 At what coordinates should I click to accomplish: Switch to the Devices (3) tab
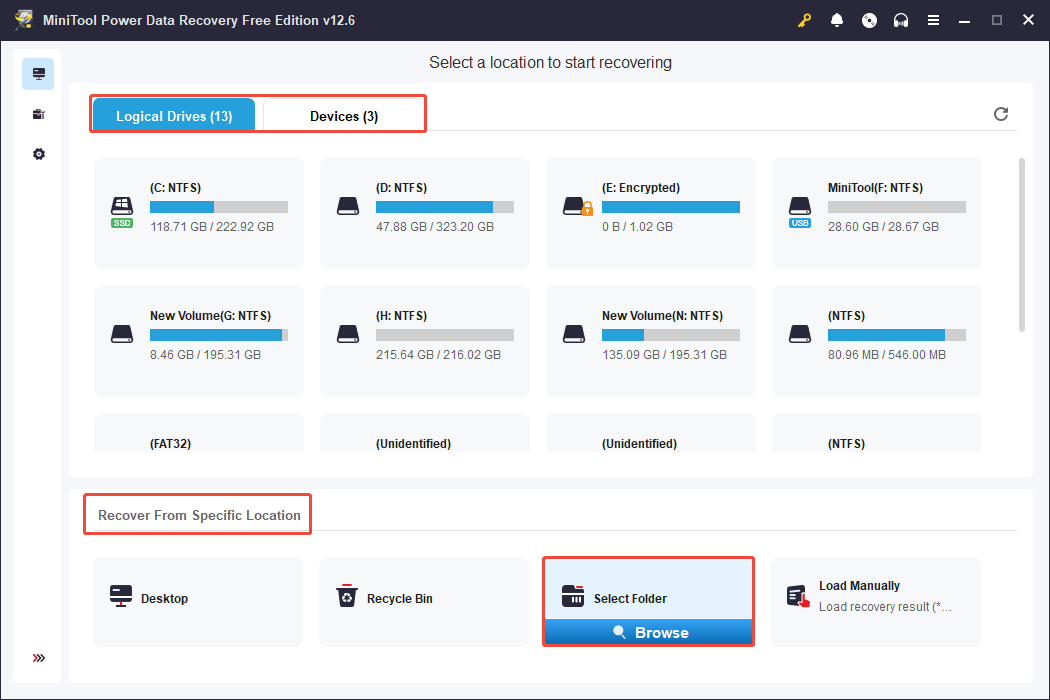[x=343, y=115]
